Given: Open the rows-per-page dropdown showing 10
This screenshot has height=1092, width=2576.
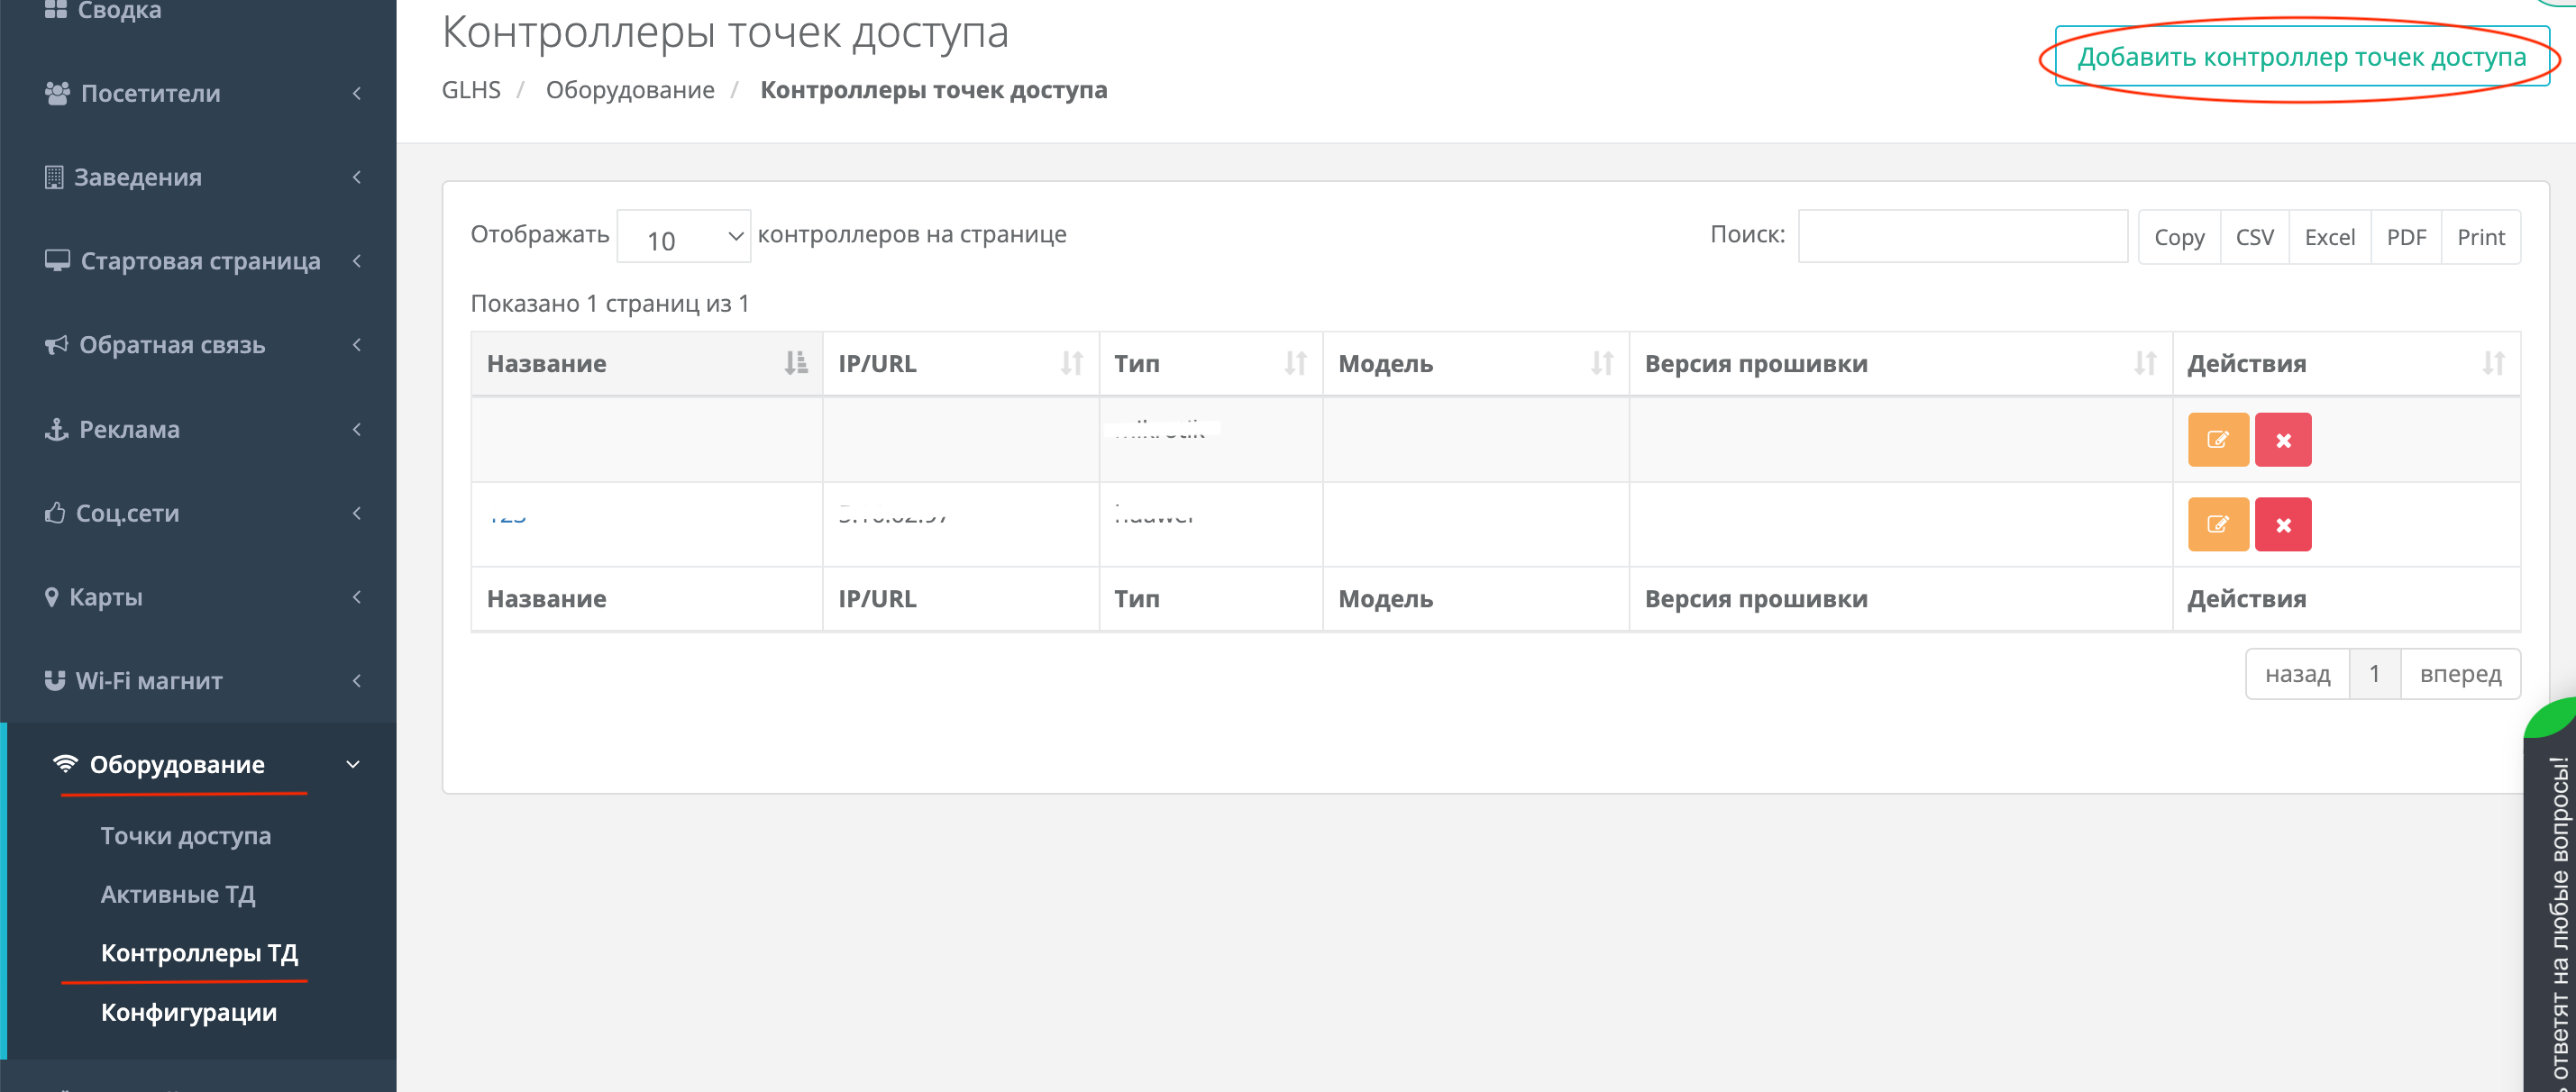Looking at the screenshot, I should click(684, 237).
